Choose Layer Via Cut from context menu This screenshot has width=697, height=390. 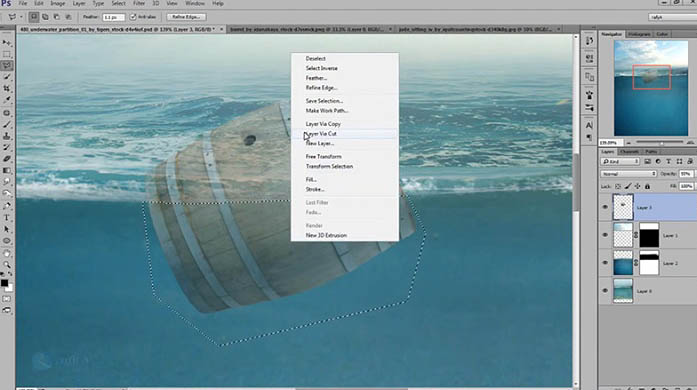tap(321, 133)
